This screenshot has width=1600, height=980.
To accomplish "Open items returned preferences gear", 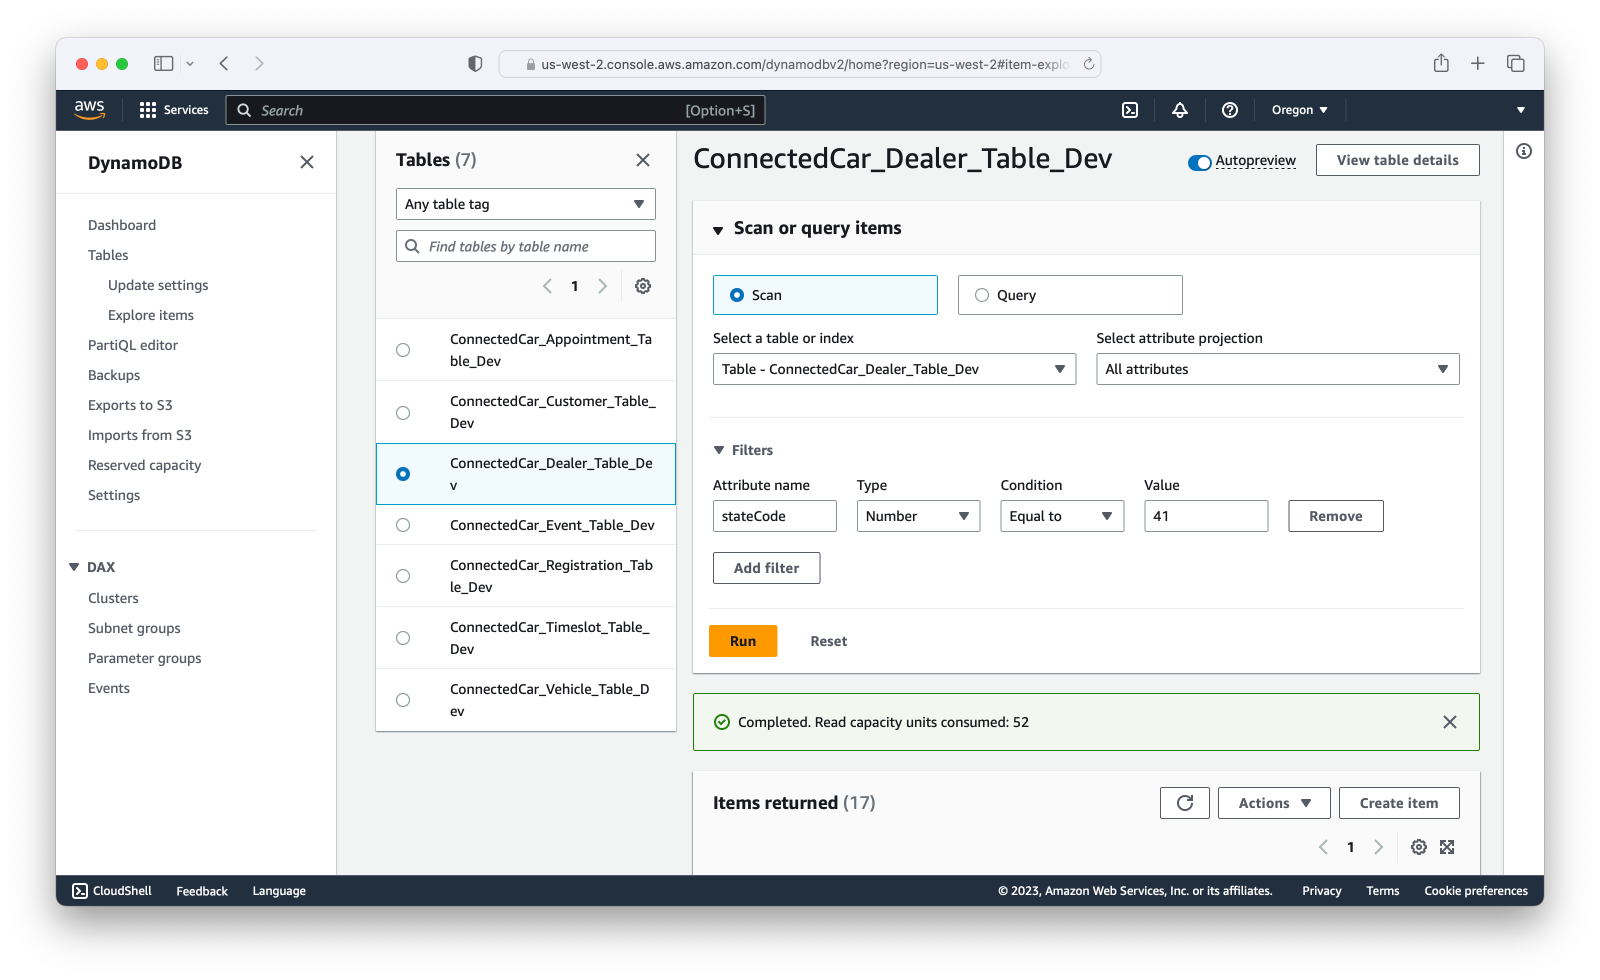I will pyautogui.click(x=1419, y=847).
